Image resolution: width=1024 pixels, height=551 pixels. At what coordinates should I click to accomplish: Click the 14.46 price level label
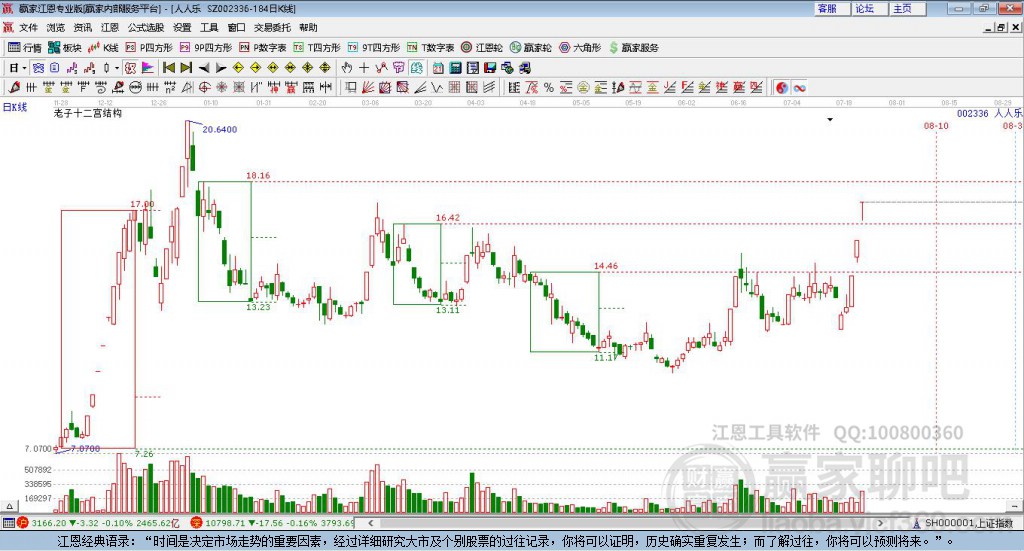coord(605,266)
